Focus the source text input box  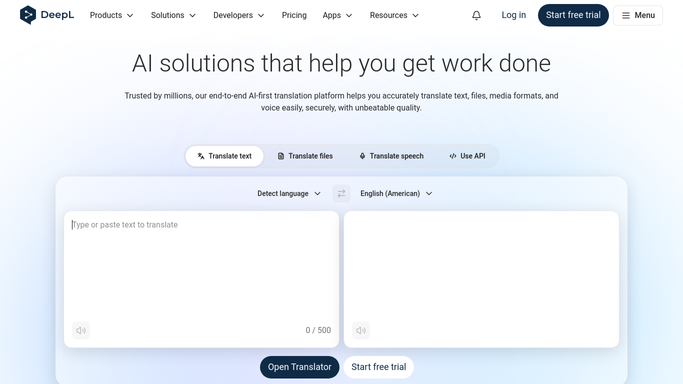click(201, 279)
